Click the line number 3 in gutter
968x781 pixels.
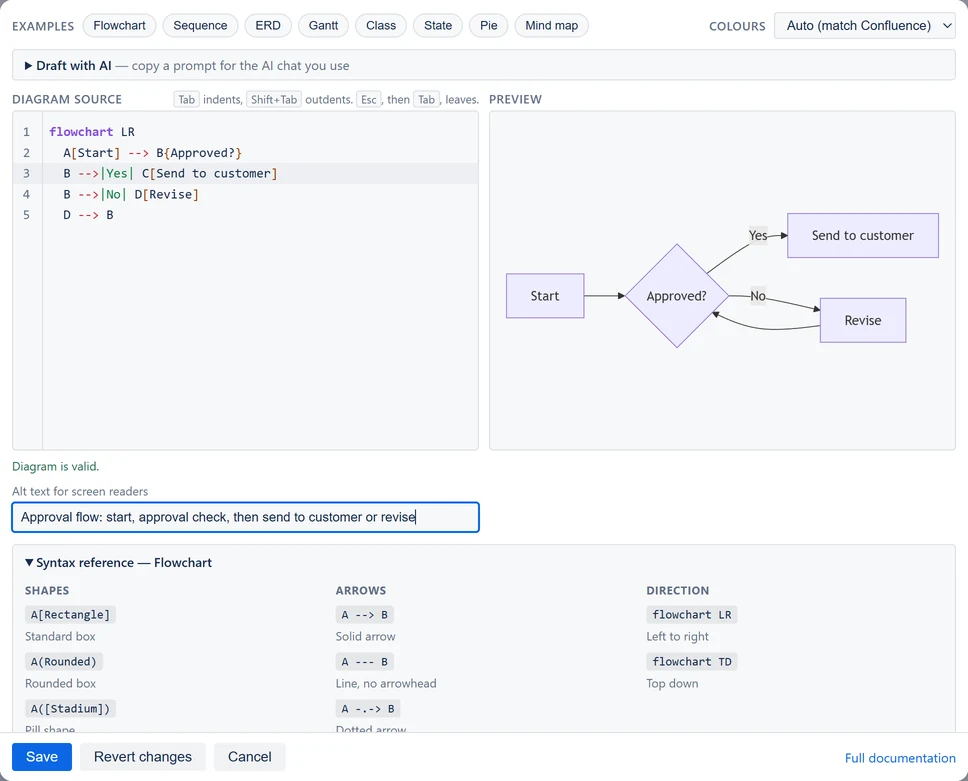[x=27, y=173]
